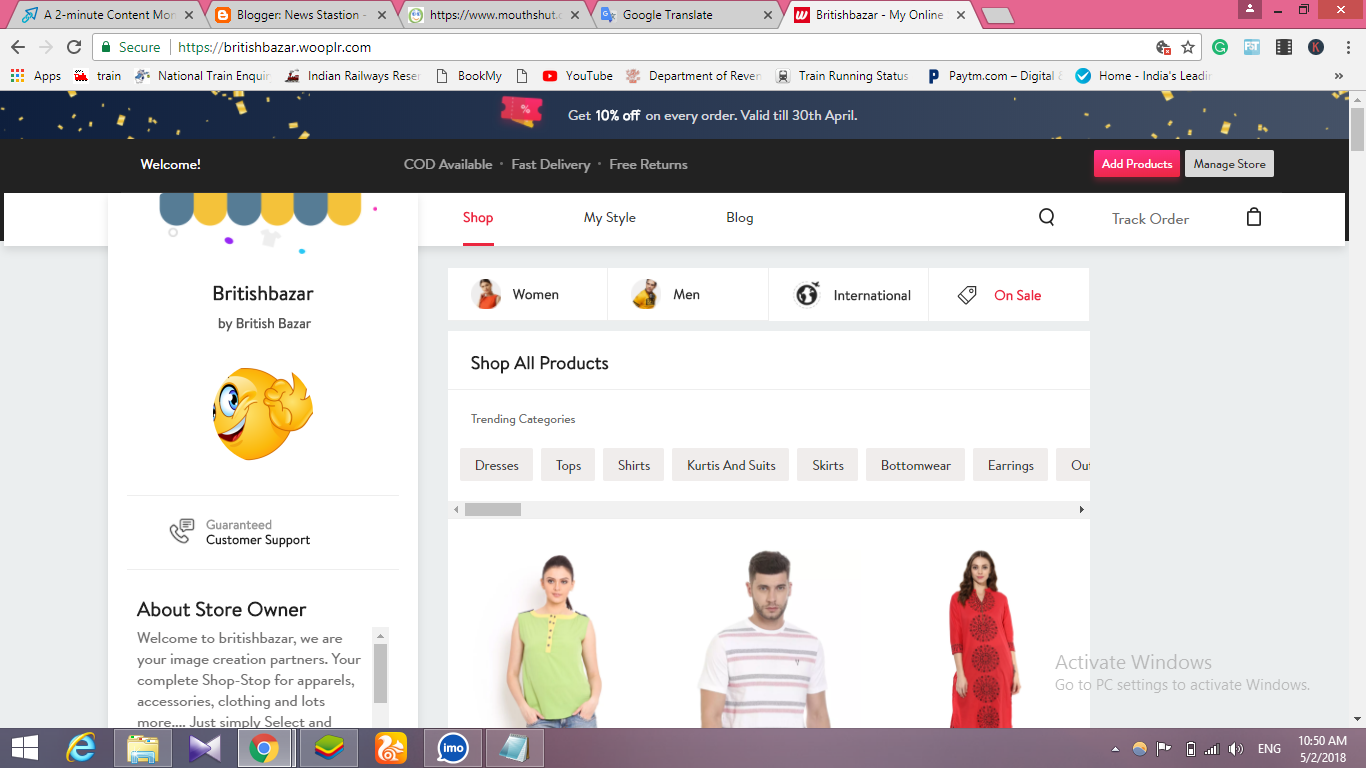Switch to the Google Translate browser tab
This screenshot has width=1366, height=768.
(686, 15)
